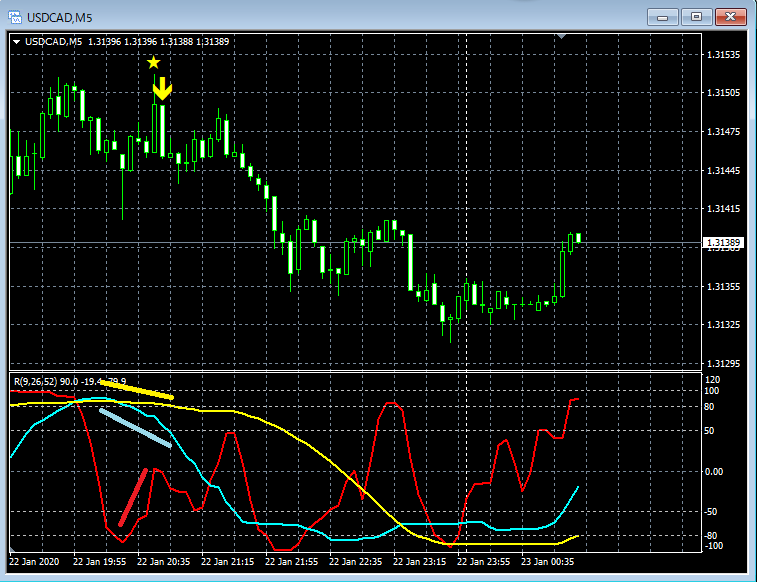Click the gray chart shift triangle marker
The height and width of the screenshot is (582, 757).
(x=561, y=36)
